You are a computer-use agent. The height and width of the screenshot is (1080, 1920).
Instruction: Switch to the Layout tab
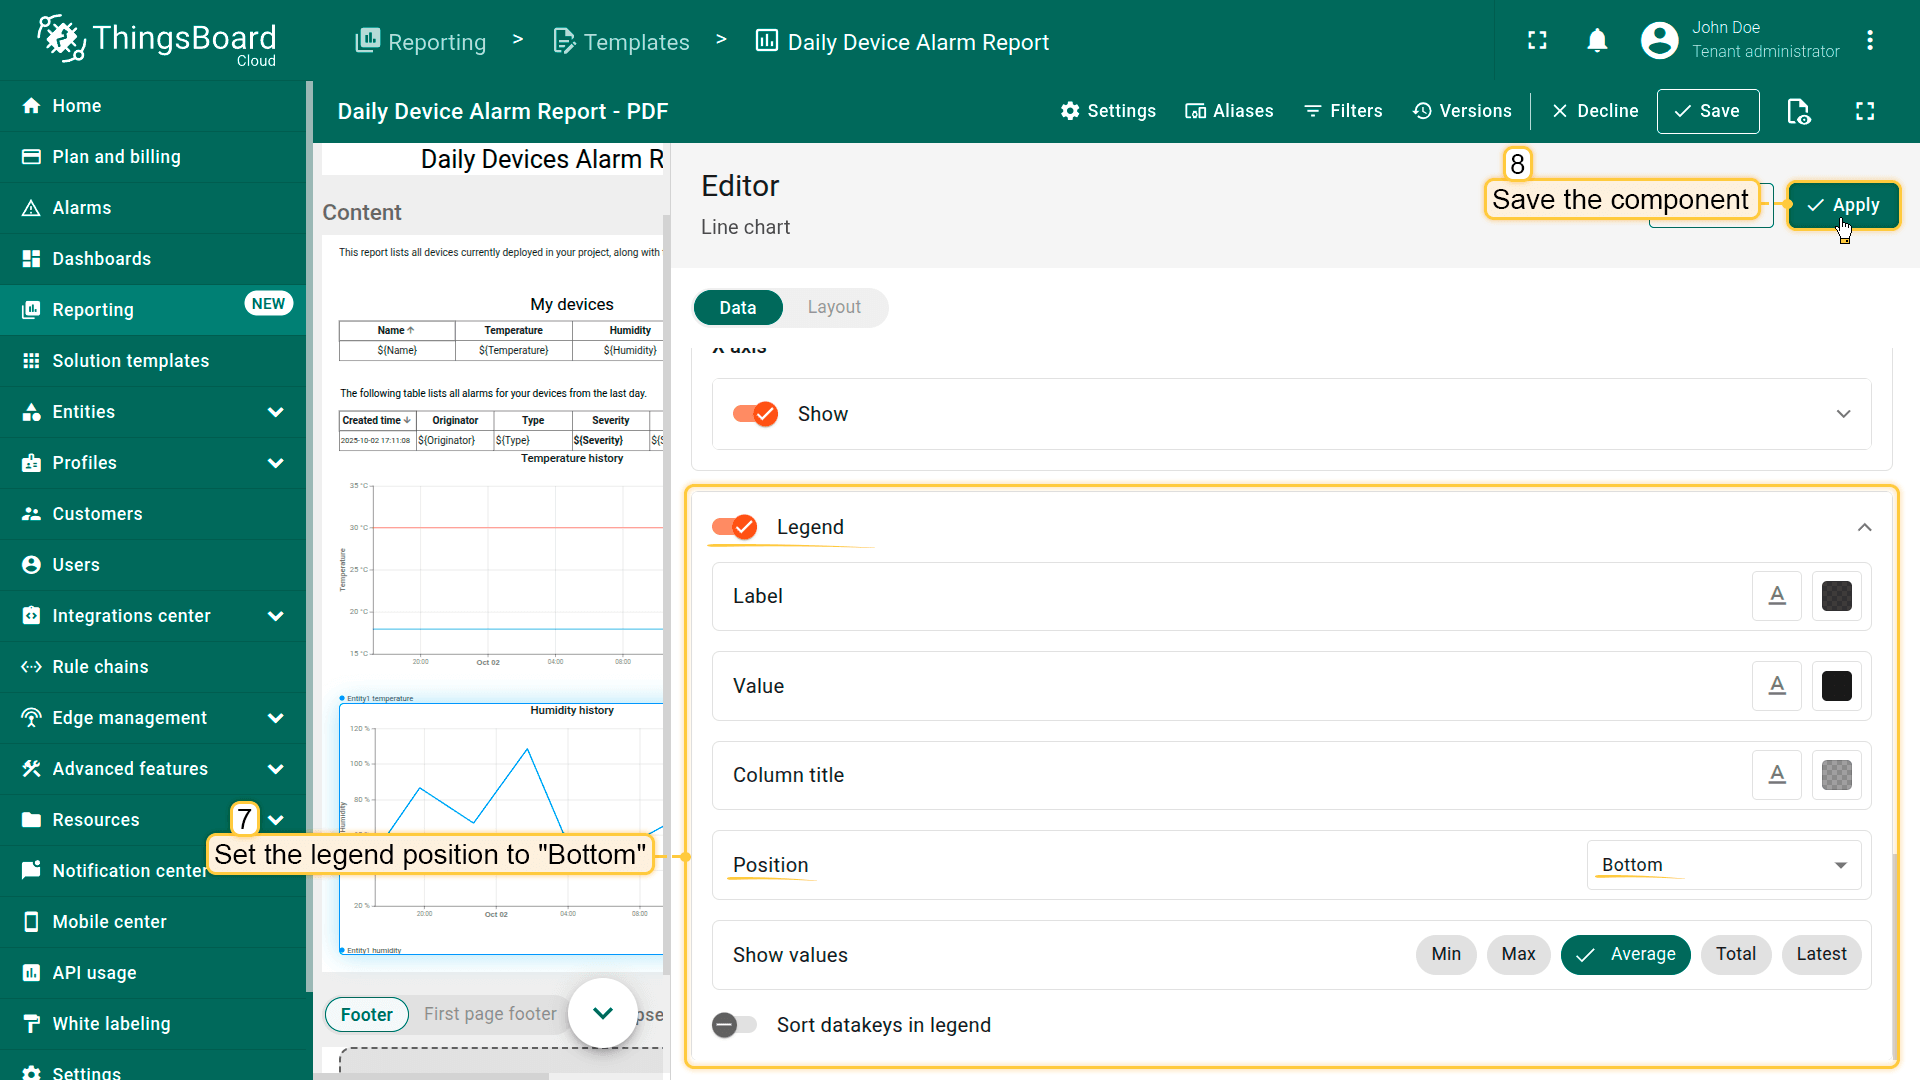(x=833, y=308)
